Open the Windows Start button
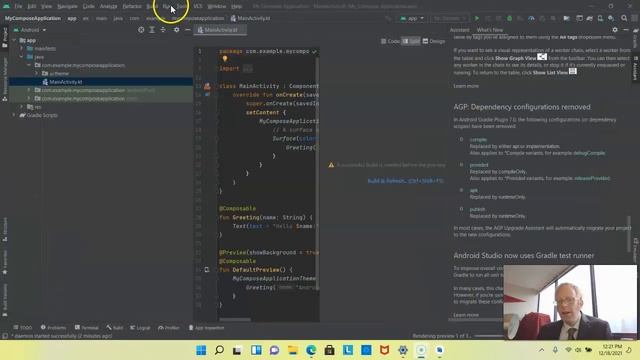 (x=201, y=350)
